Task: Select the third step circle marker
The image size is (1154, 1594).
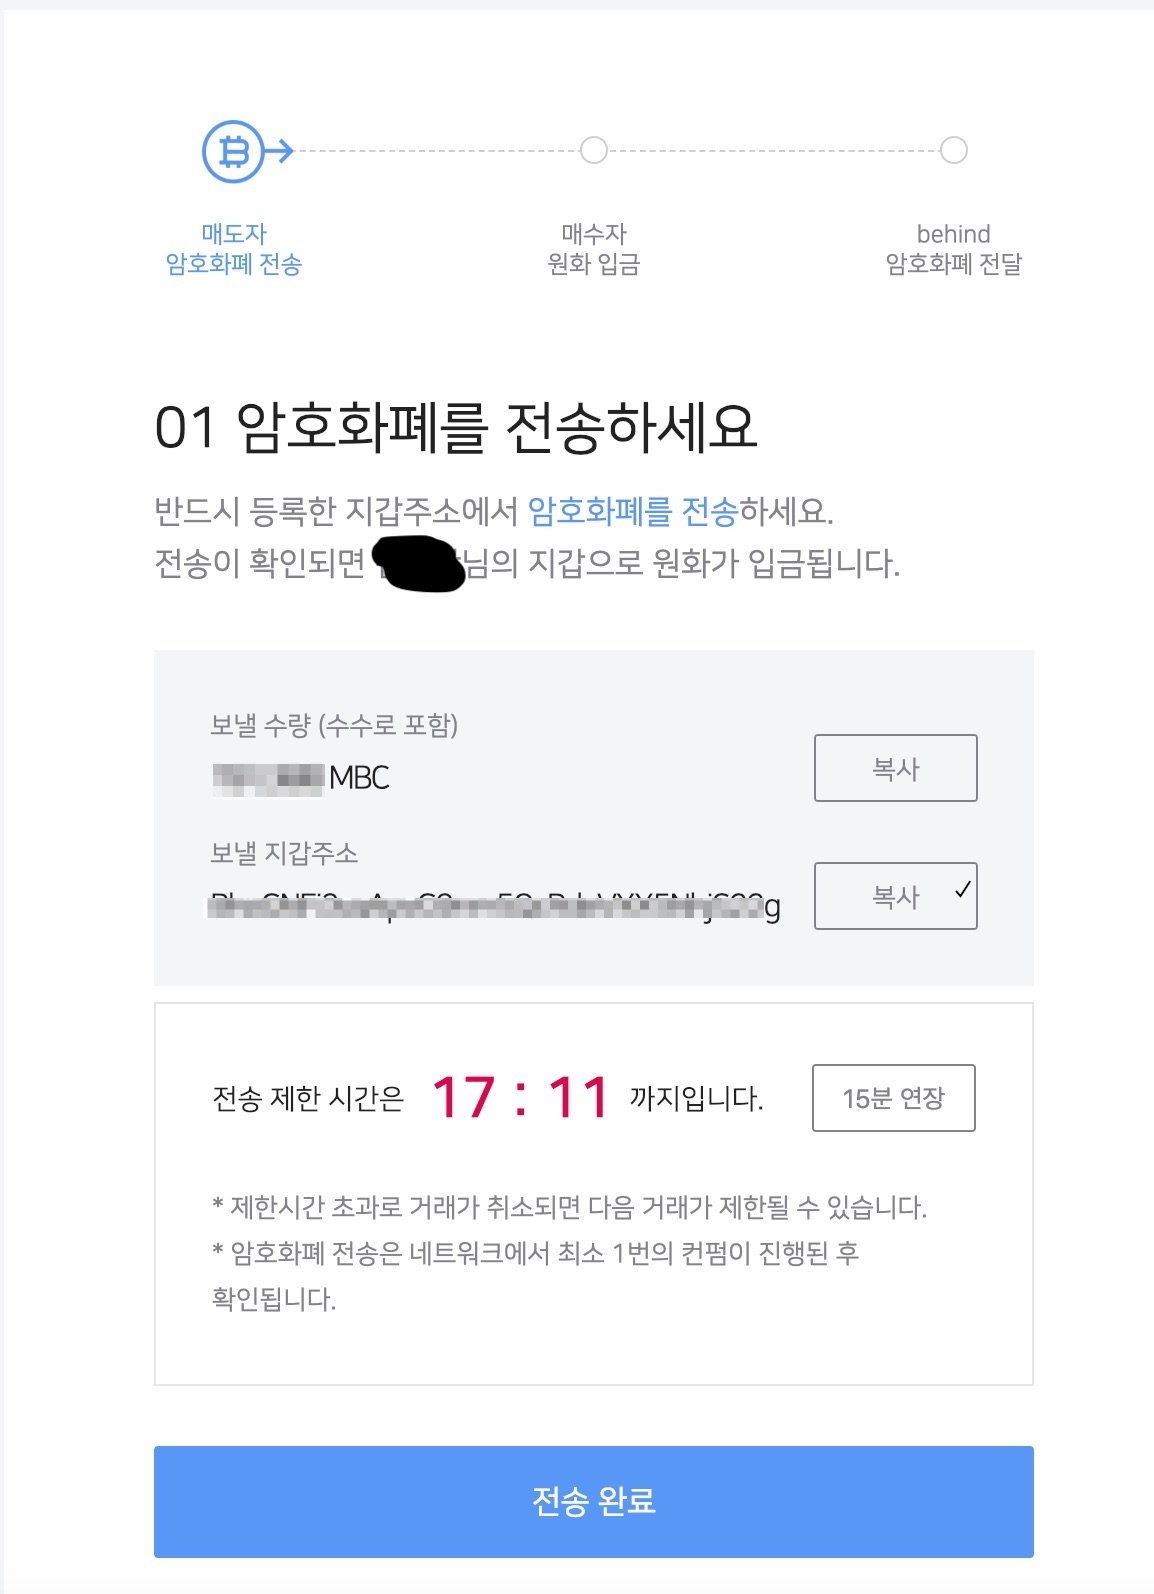Action: 954,150
